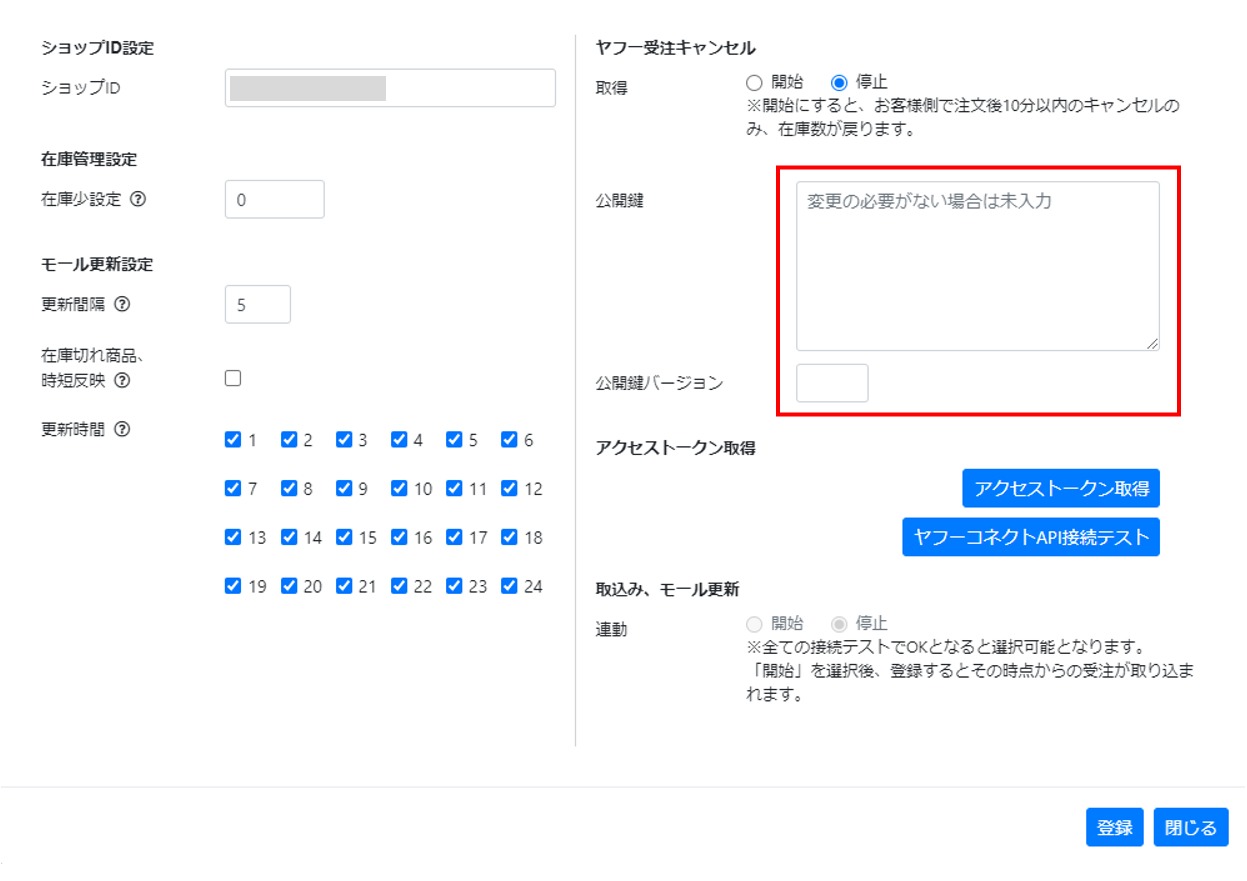This screenshot has width=1247, height=881.
Task: Run ヤフーコネクトAPI接続テスト button
Action: [1031, 537]
